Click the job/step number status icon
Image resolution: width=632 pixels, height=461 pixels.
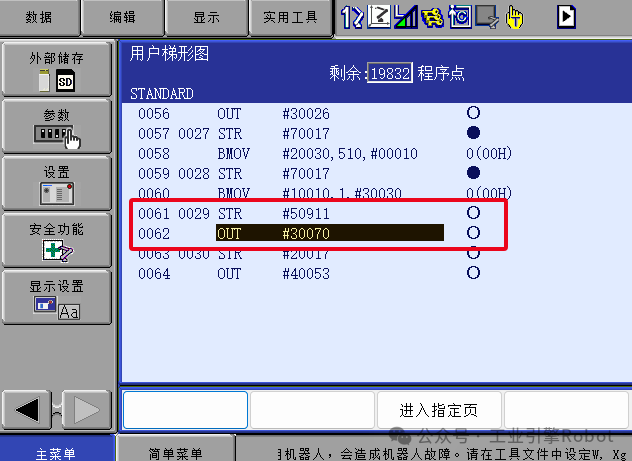point(352,17)
